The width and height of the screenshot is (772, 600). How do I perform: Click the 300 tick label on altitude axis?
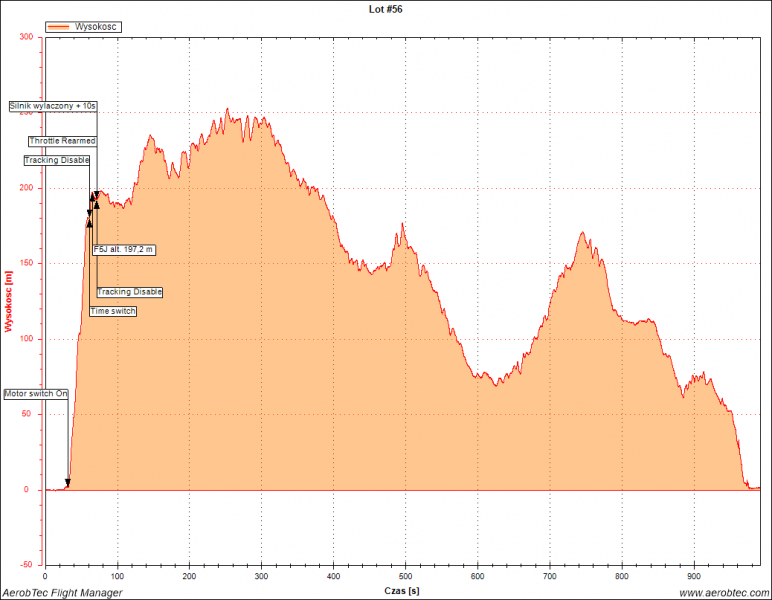tap(26, 37)
